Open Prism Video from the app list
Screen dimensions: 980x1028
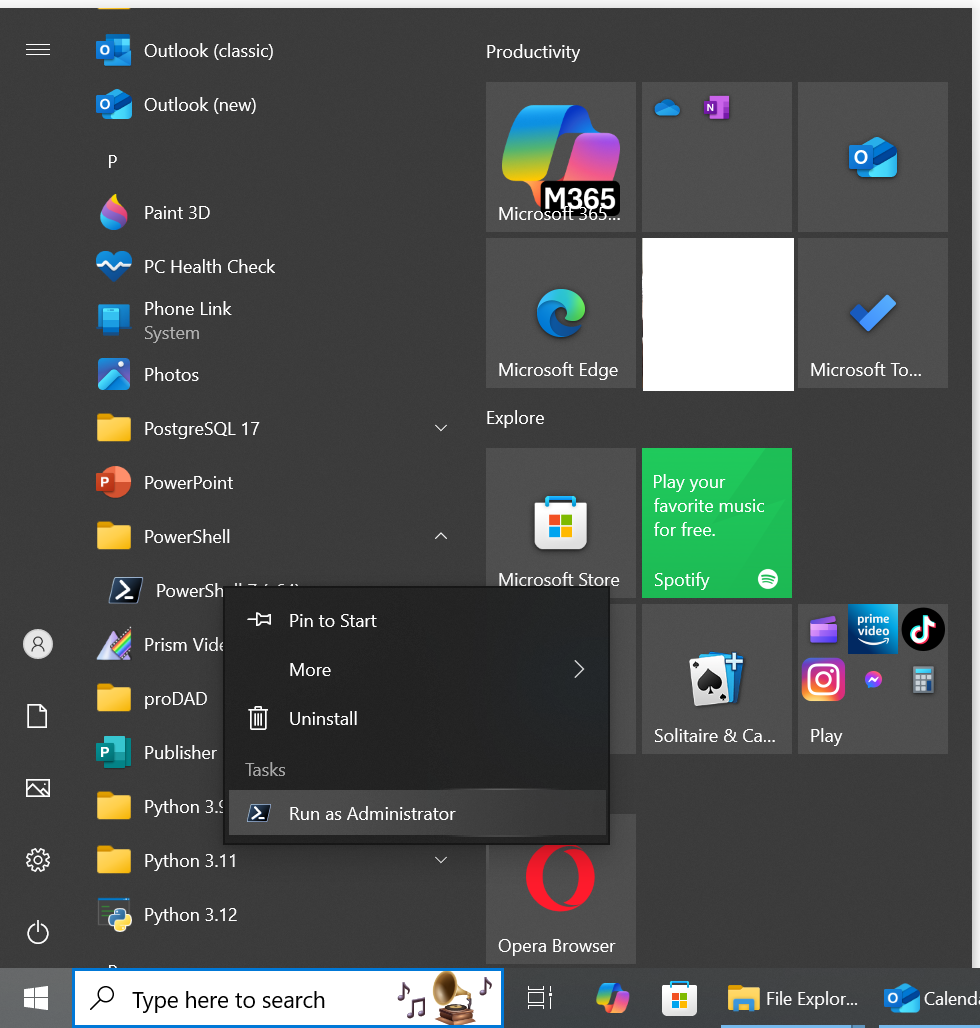159,645
